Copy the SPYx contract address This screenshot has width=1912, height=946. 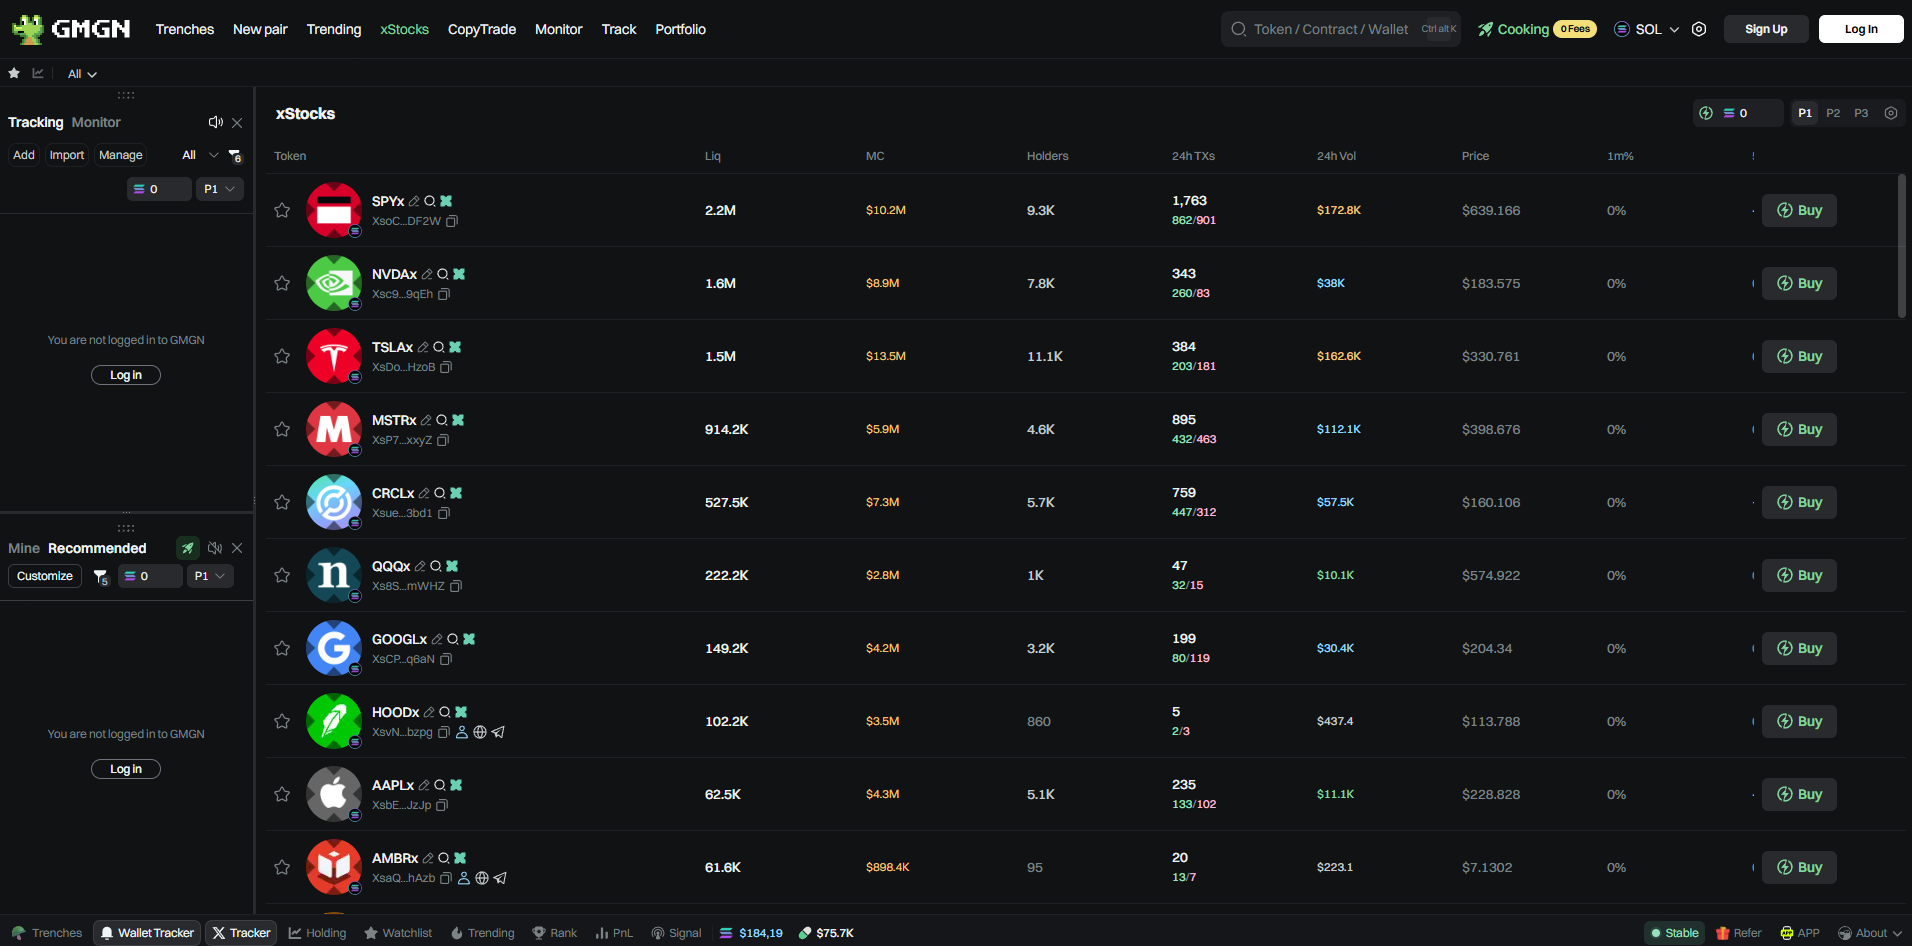click(452, 221)
